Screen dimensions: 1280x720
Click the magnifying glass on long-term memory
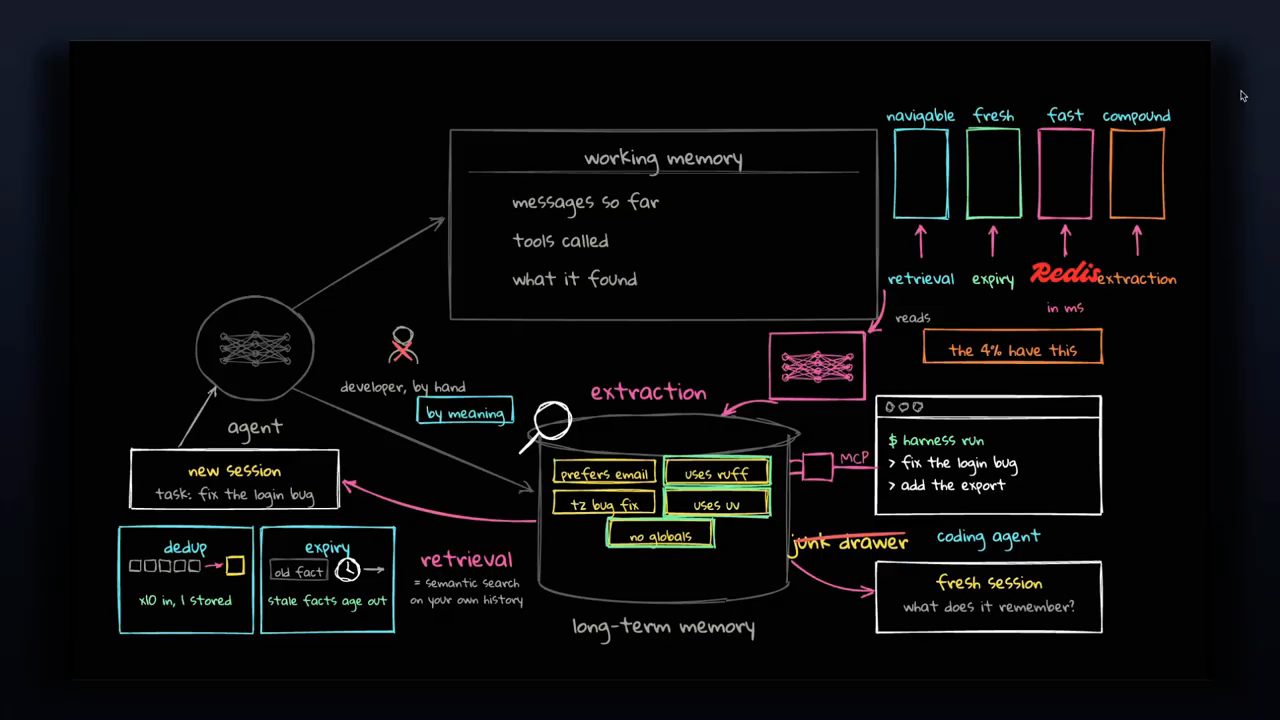546,425
